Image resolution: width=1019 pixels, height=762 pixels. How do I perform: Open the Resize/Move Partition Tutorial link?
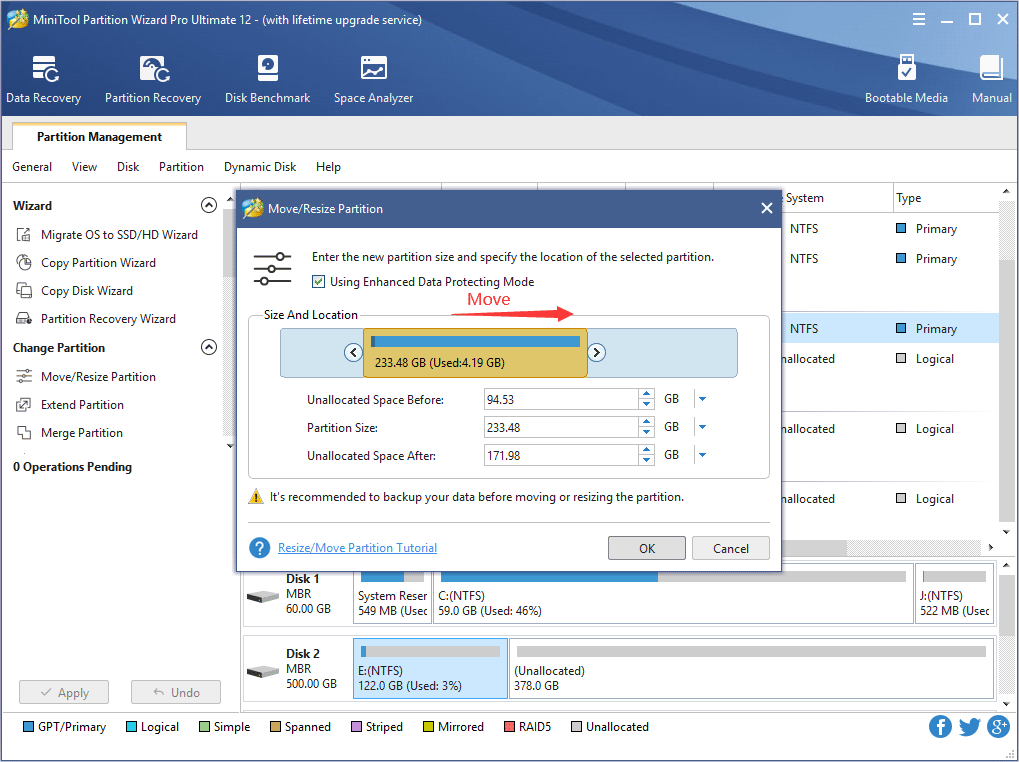[357, 548]
